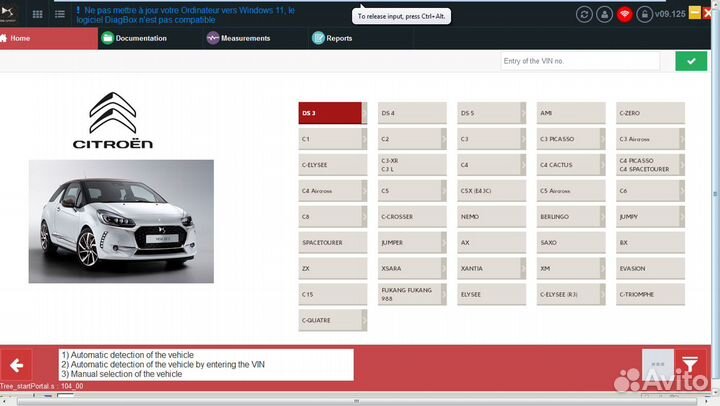Choose the C-ZERO model
This screenshot has height=406, width=720.
pyautogui.click(x=650, y=113)
